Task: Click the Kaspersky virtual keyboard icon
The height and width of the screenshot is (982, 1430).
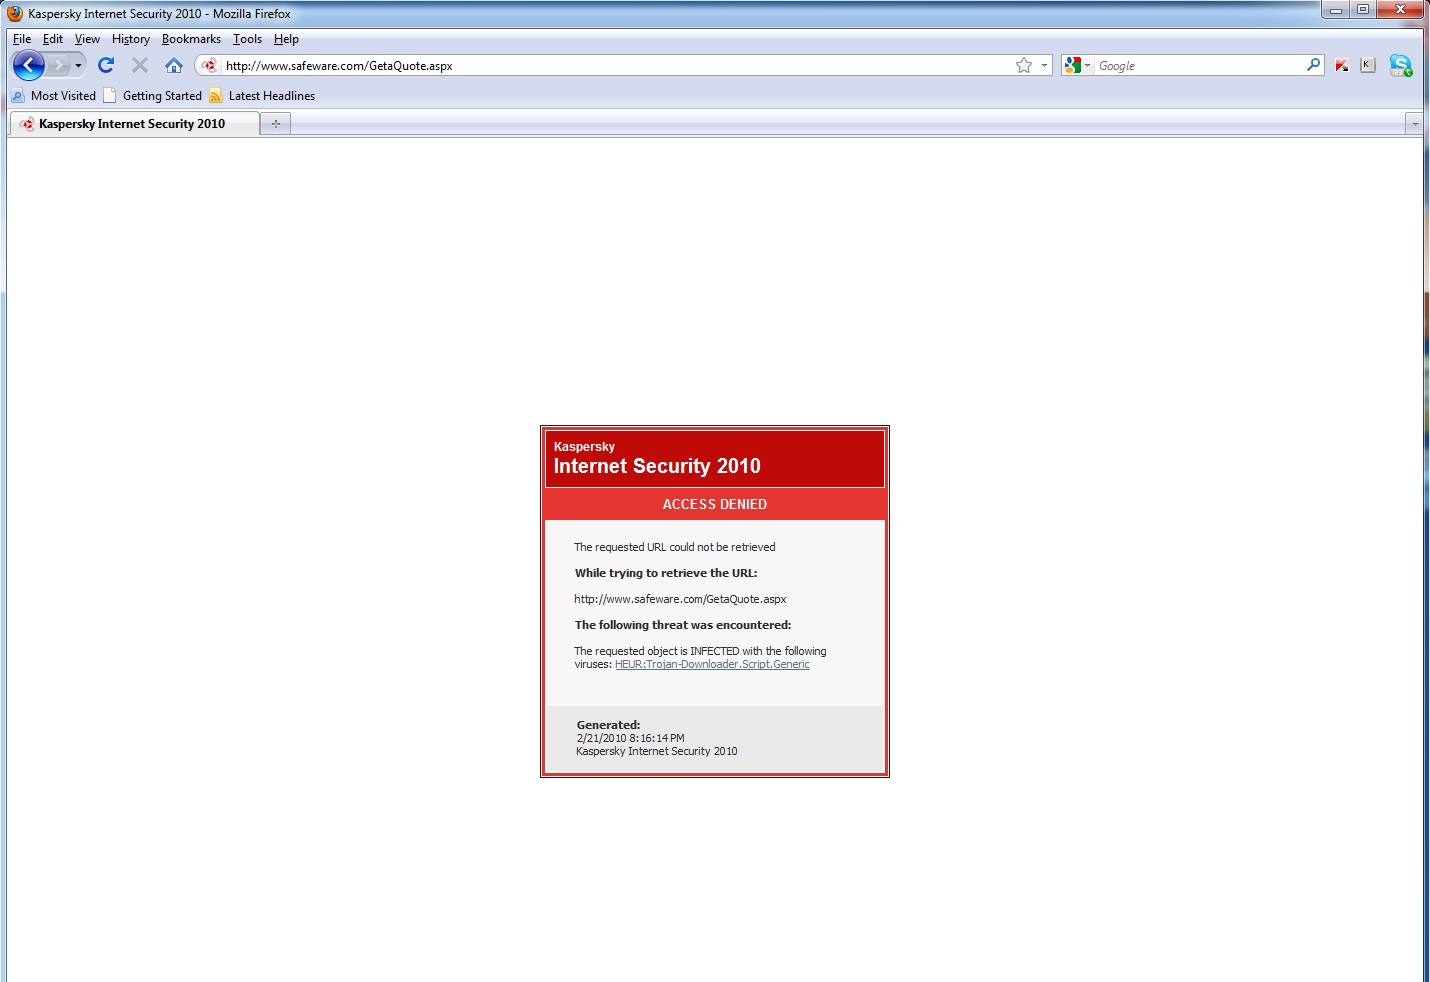Action: click(x=1368, y=65)
